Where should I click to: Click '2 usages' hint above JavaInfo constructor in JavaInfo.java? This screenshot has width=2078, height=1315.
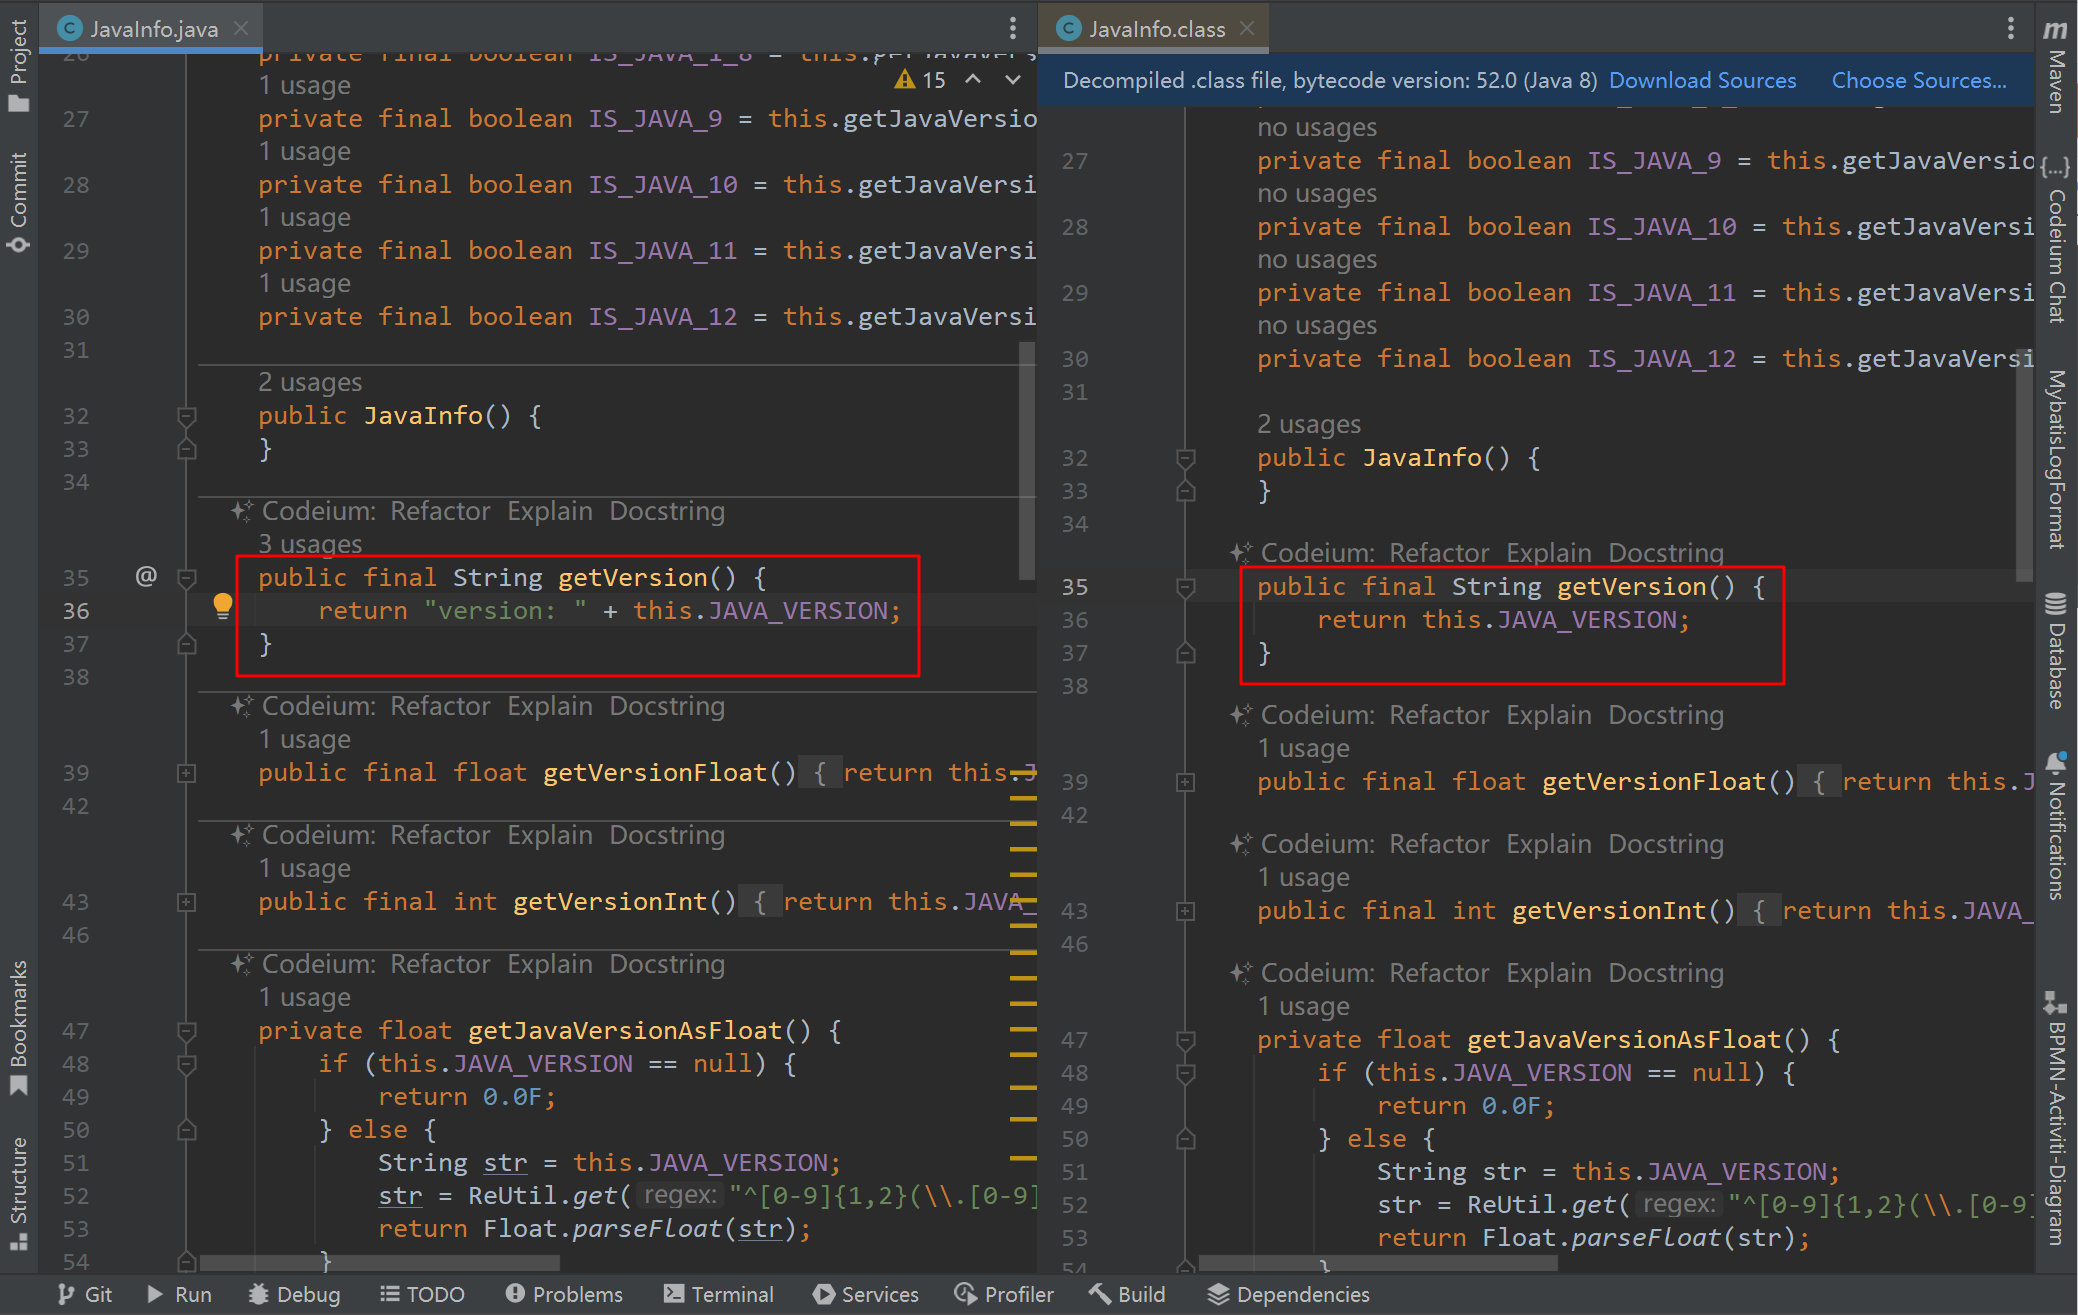(310, 382)
